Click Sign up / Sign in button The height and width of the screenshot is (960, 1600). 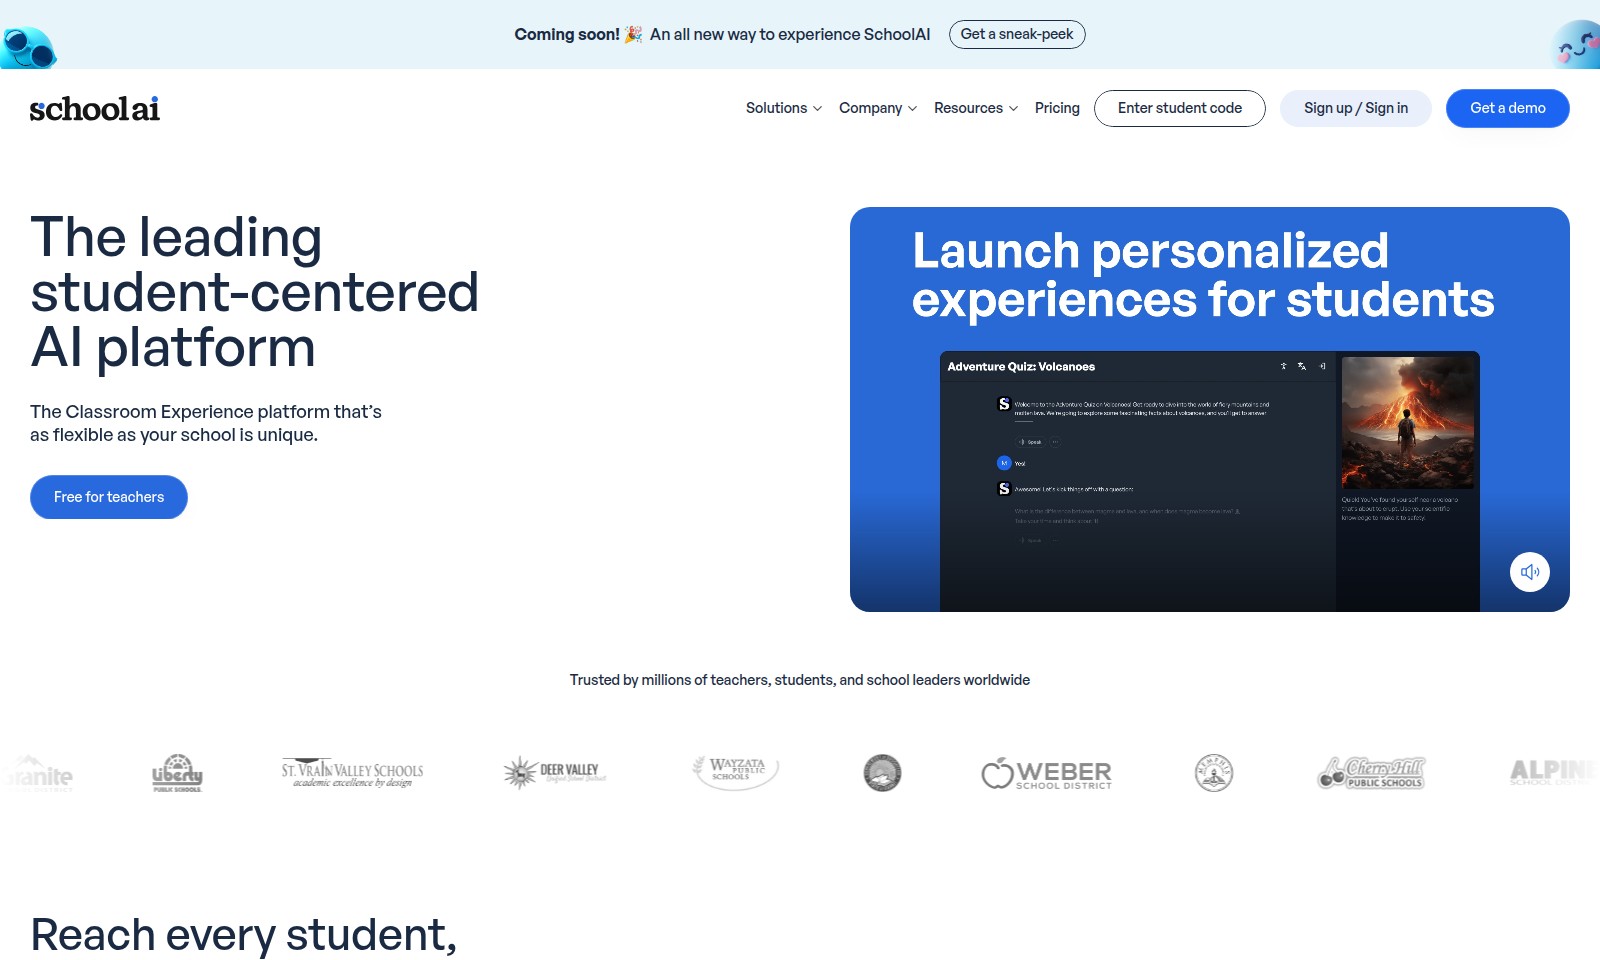(1356, 108)
